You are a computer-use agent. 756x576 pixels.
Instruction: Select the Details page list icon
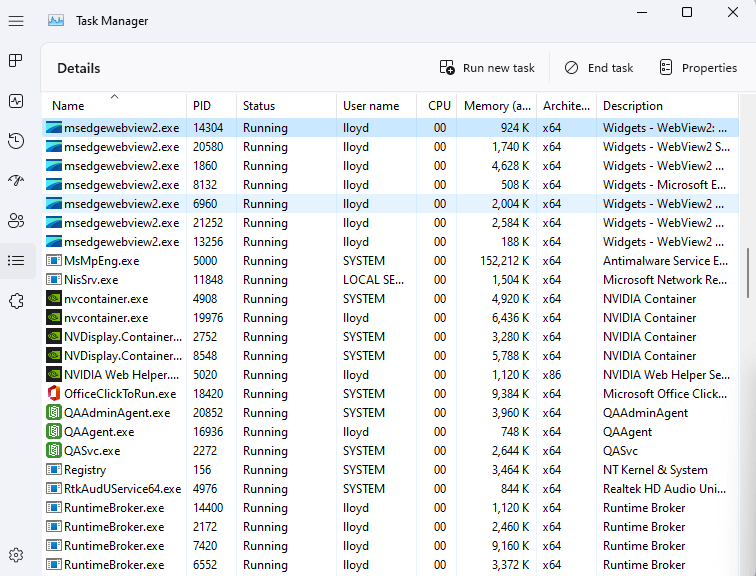(x=16, y=261)
